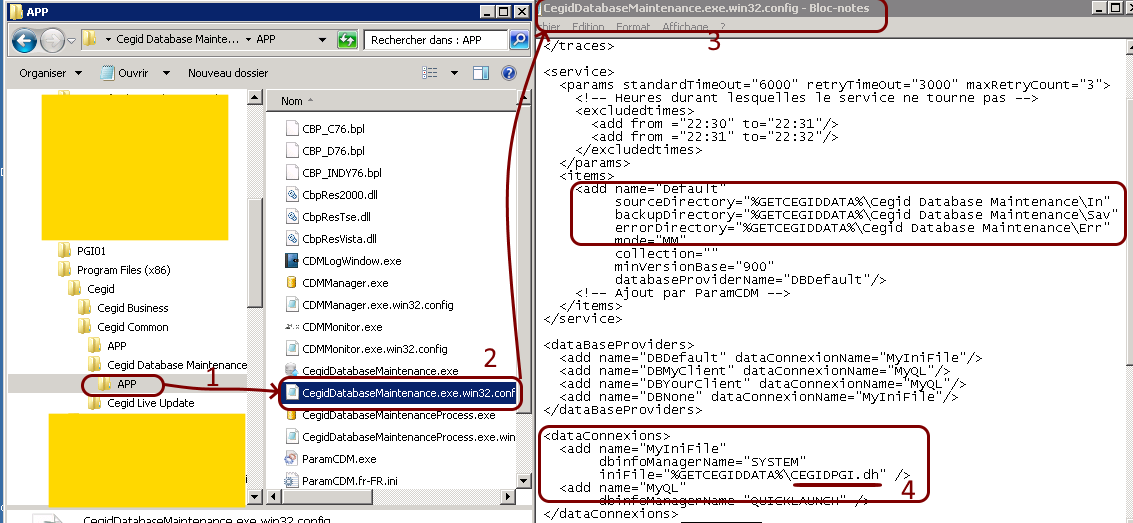Viewport: 1133px width, 523px height.
Task: Open the Format menu in Bloc-notes
Action: [x=632, y=27]
